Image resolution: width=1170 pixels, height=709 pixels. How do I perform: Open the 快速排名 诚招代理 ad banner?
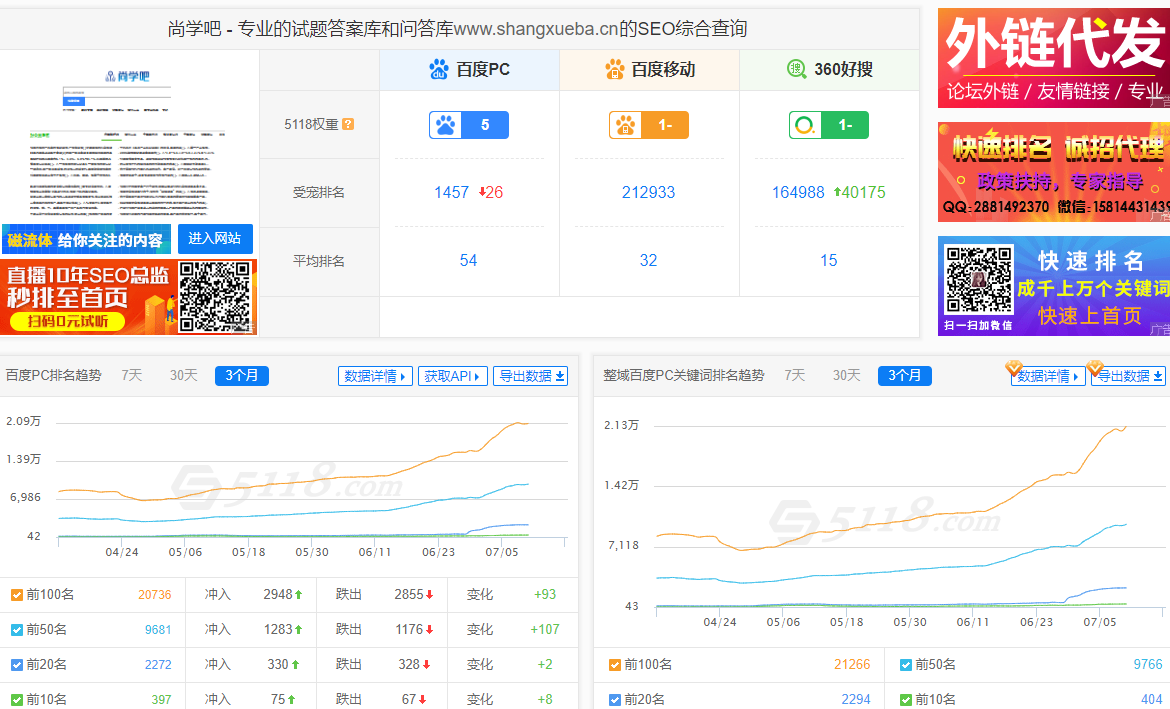(1054, 172)
